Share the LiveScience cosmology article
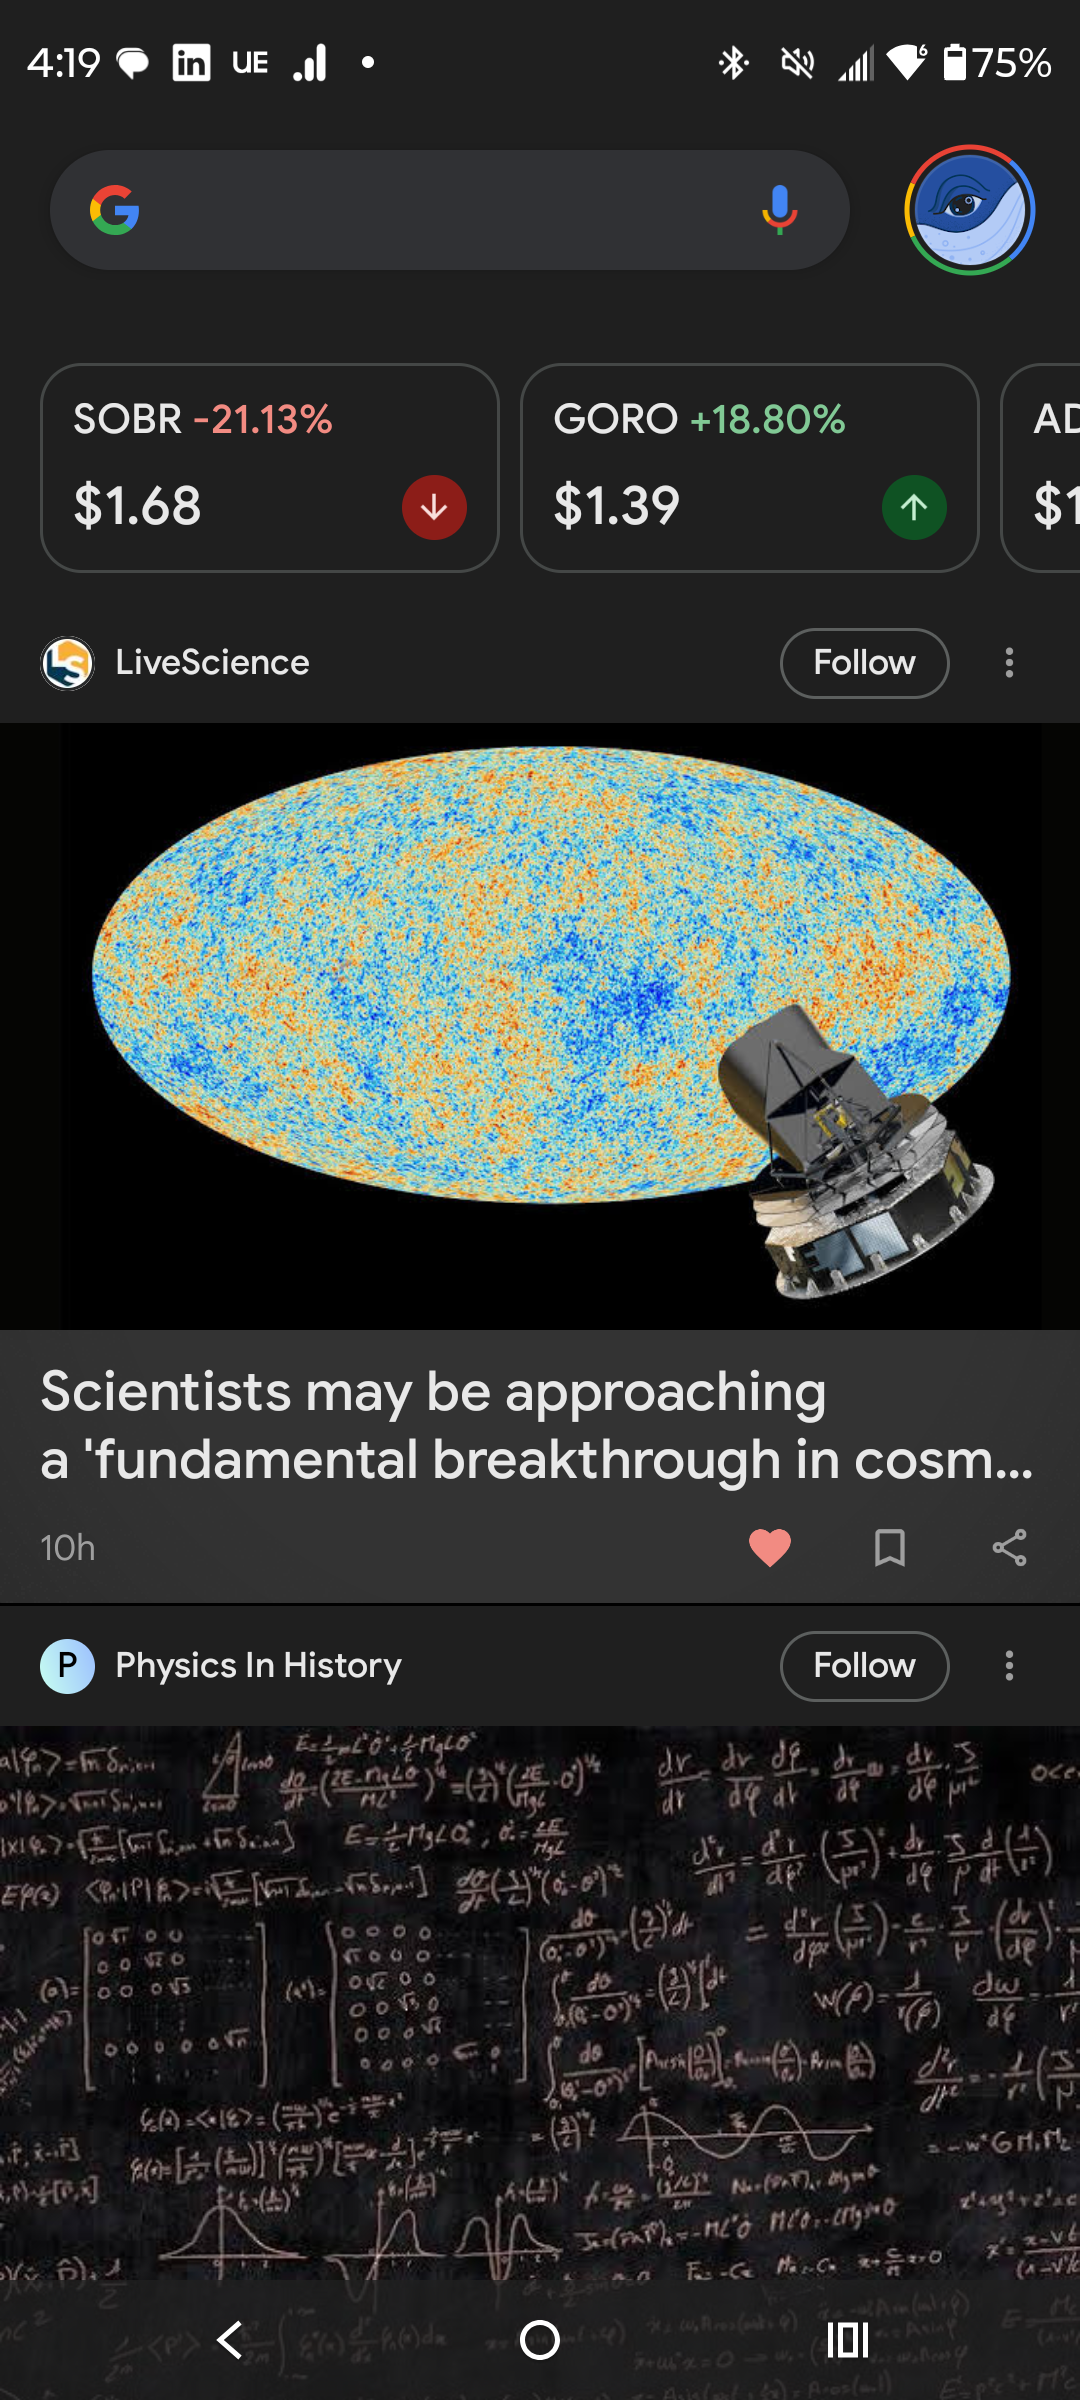 pos(1009,1547)
